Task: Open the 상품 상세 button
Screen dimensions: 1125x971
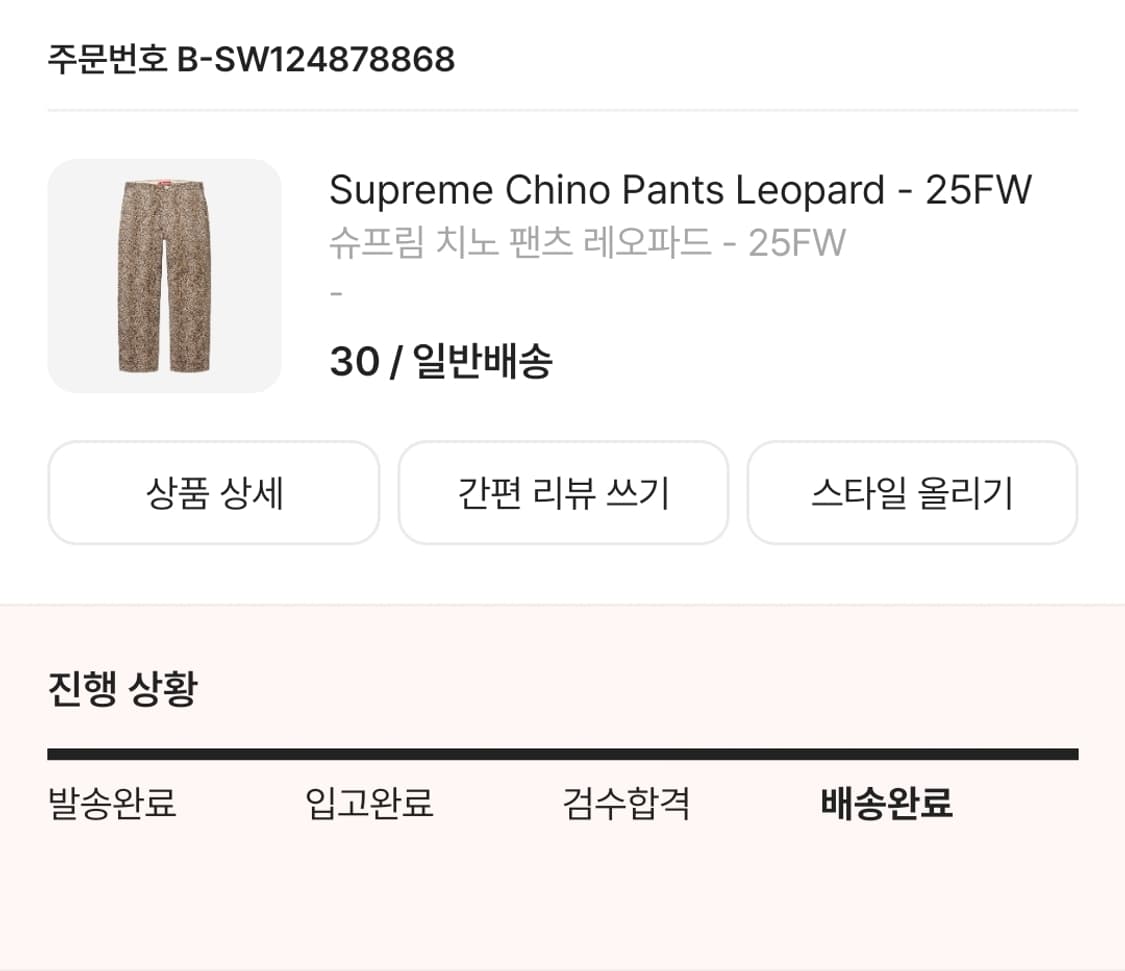Action: point(213,492)
